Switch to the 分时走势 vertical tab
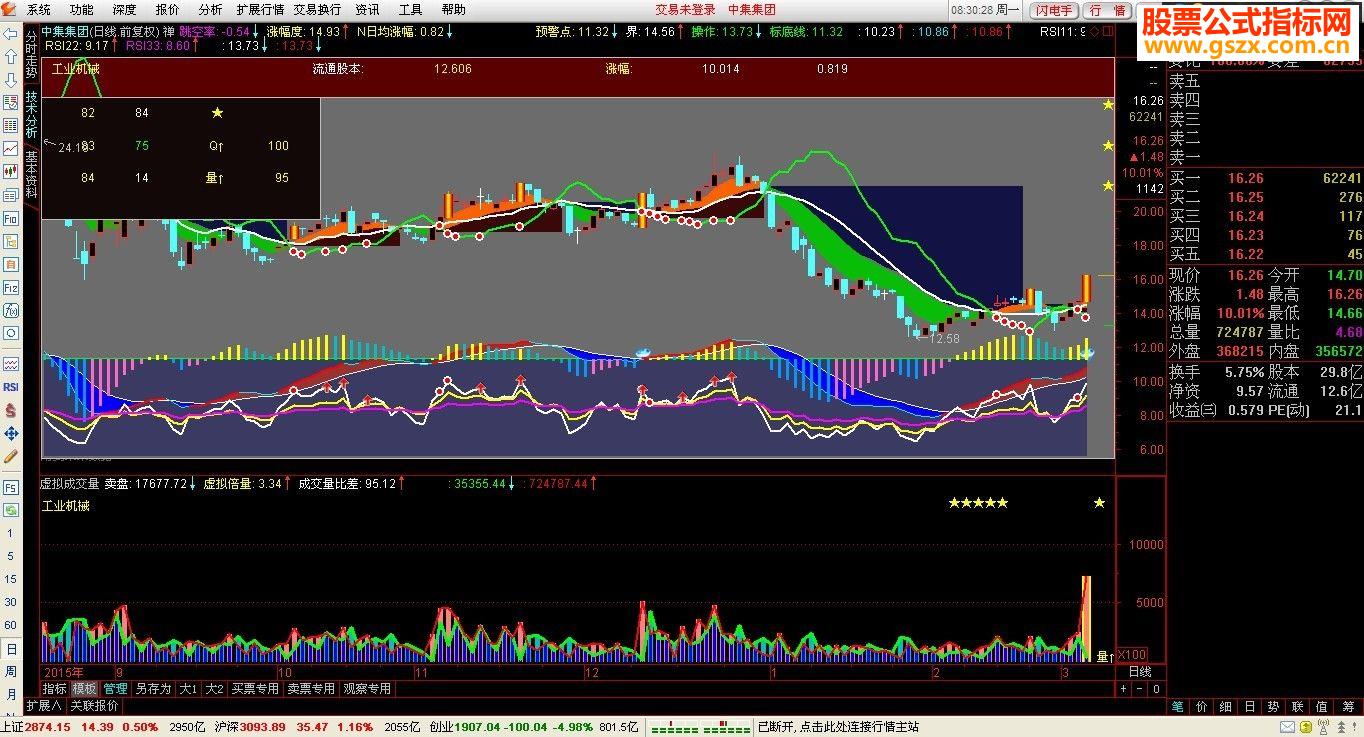The width and height of the screenshot is (1364, 737). 31,54
